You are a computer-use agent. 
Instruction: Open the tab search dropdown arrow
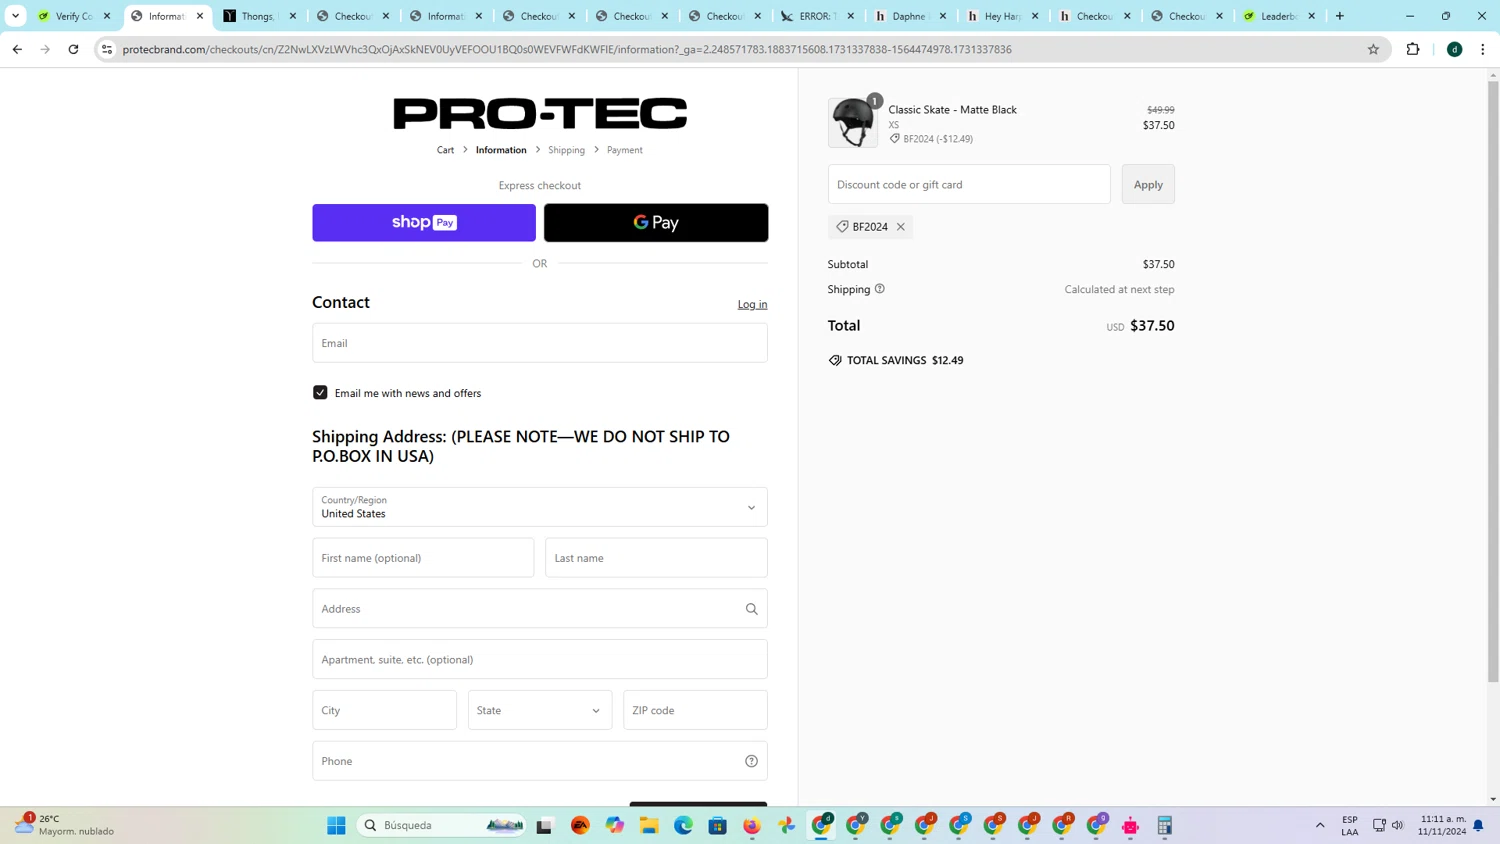[15, 16]
